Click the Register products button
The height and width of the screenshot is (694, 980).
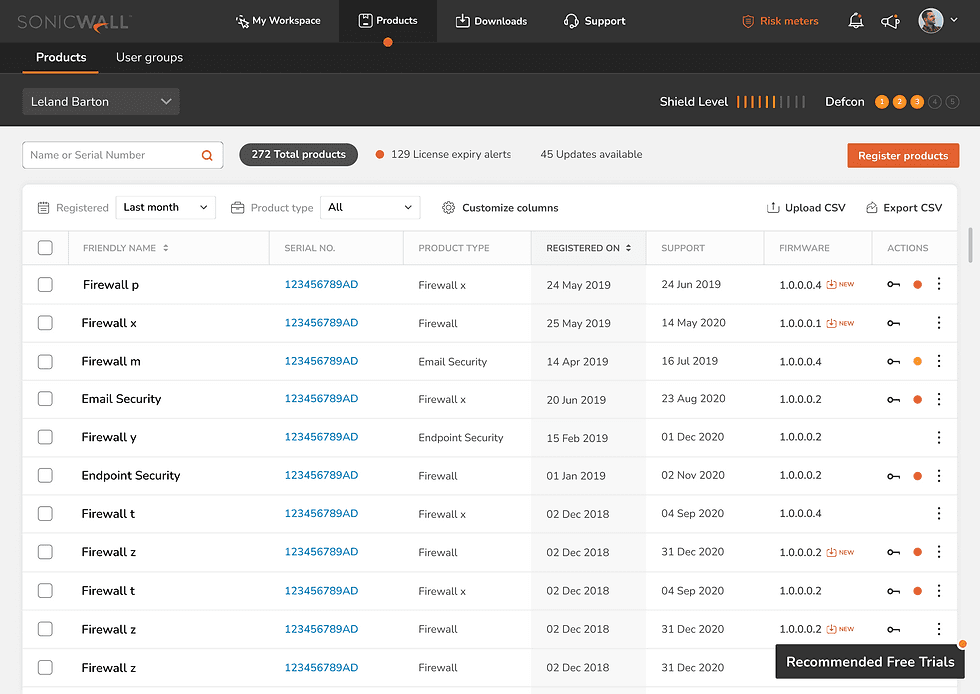point(903,156)
